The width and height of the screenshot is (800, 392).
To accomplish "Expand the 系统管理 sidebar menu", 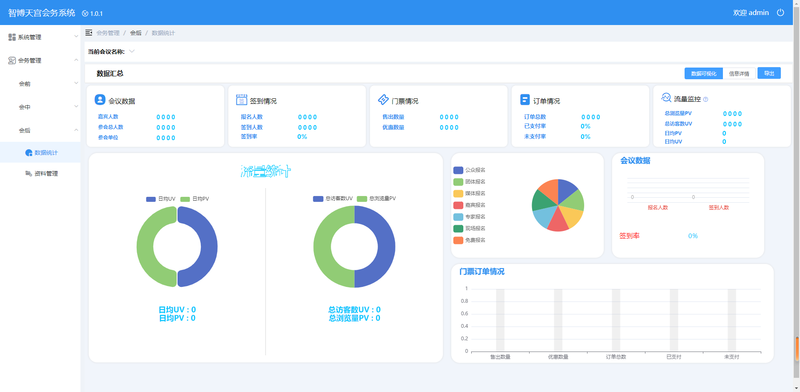I will click(x=40, y=37).
